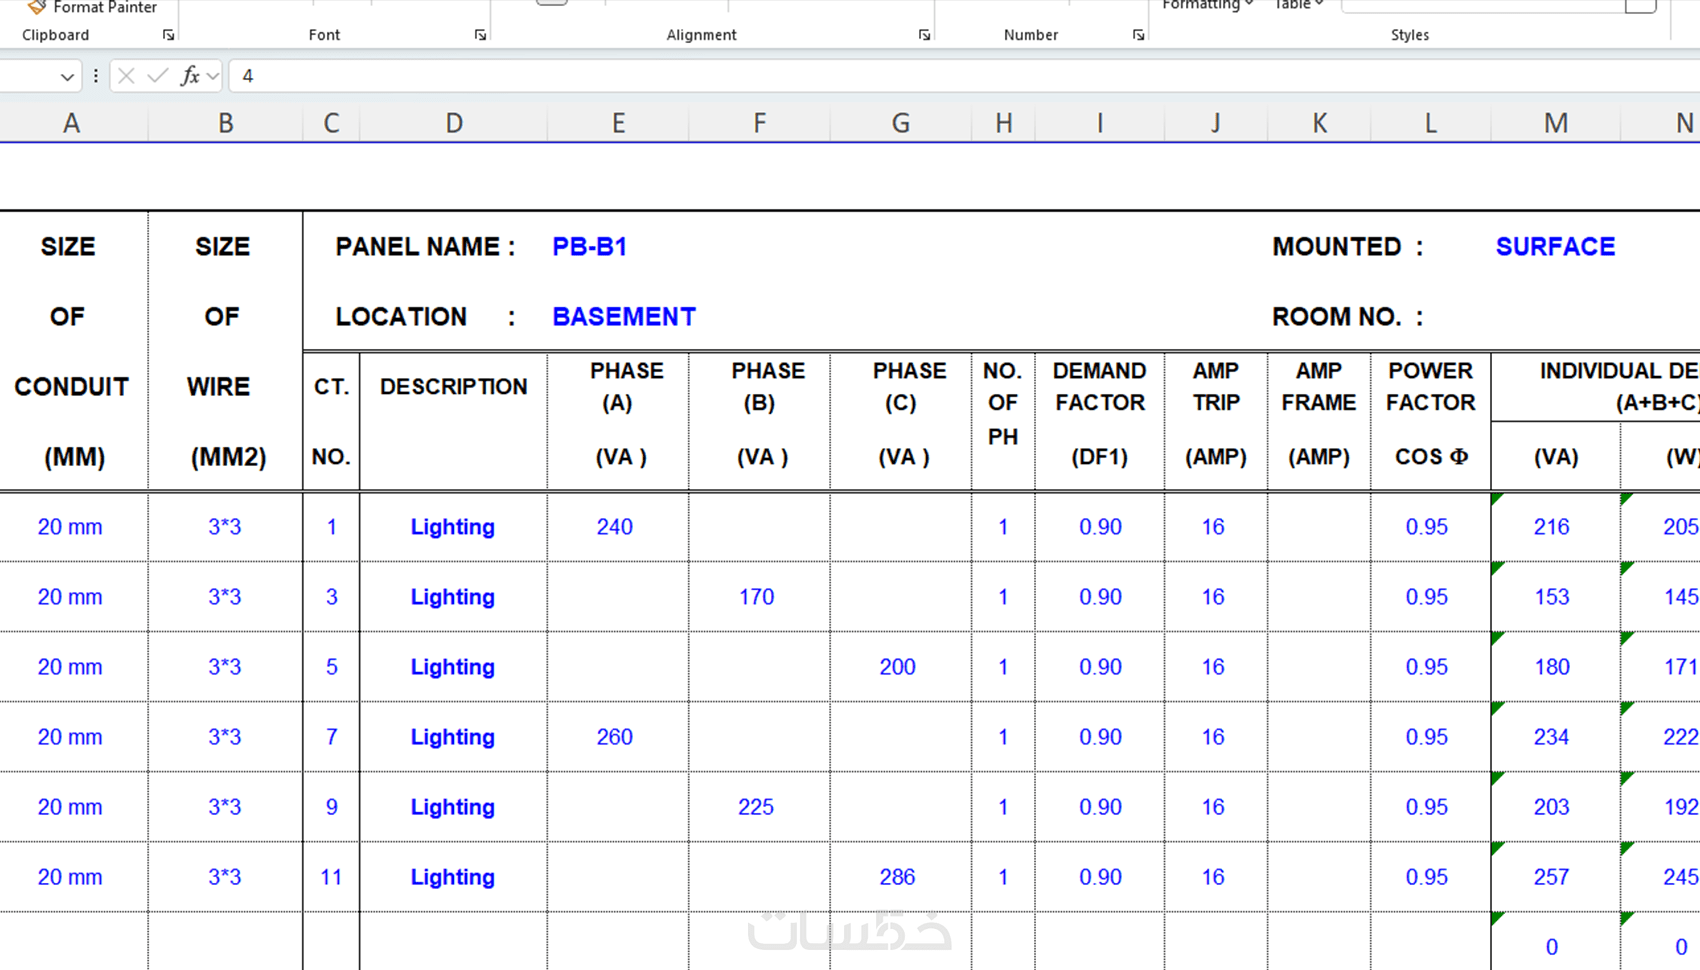Open the Number format dialog launcher
The width and height of the screenshot is (1700, 970).
[x=1138, y=35]
